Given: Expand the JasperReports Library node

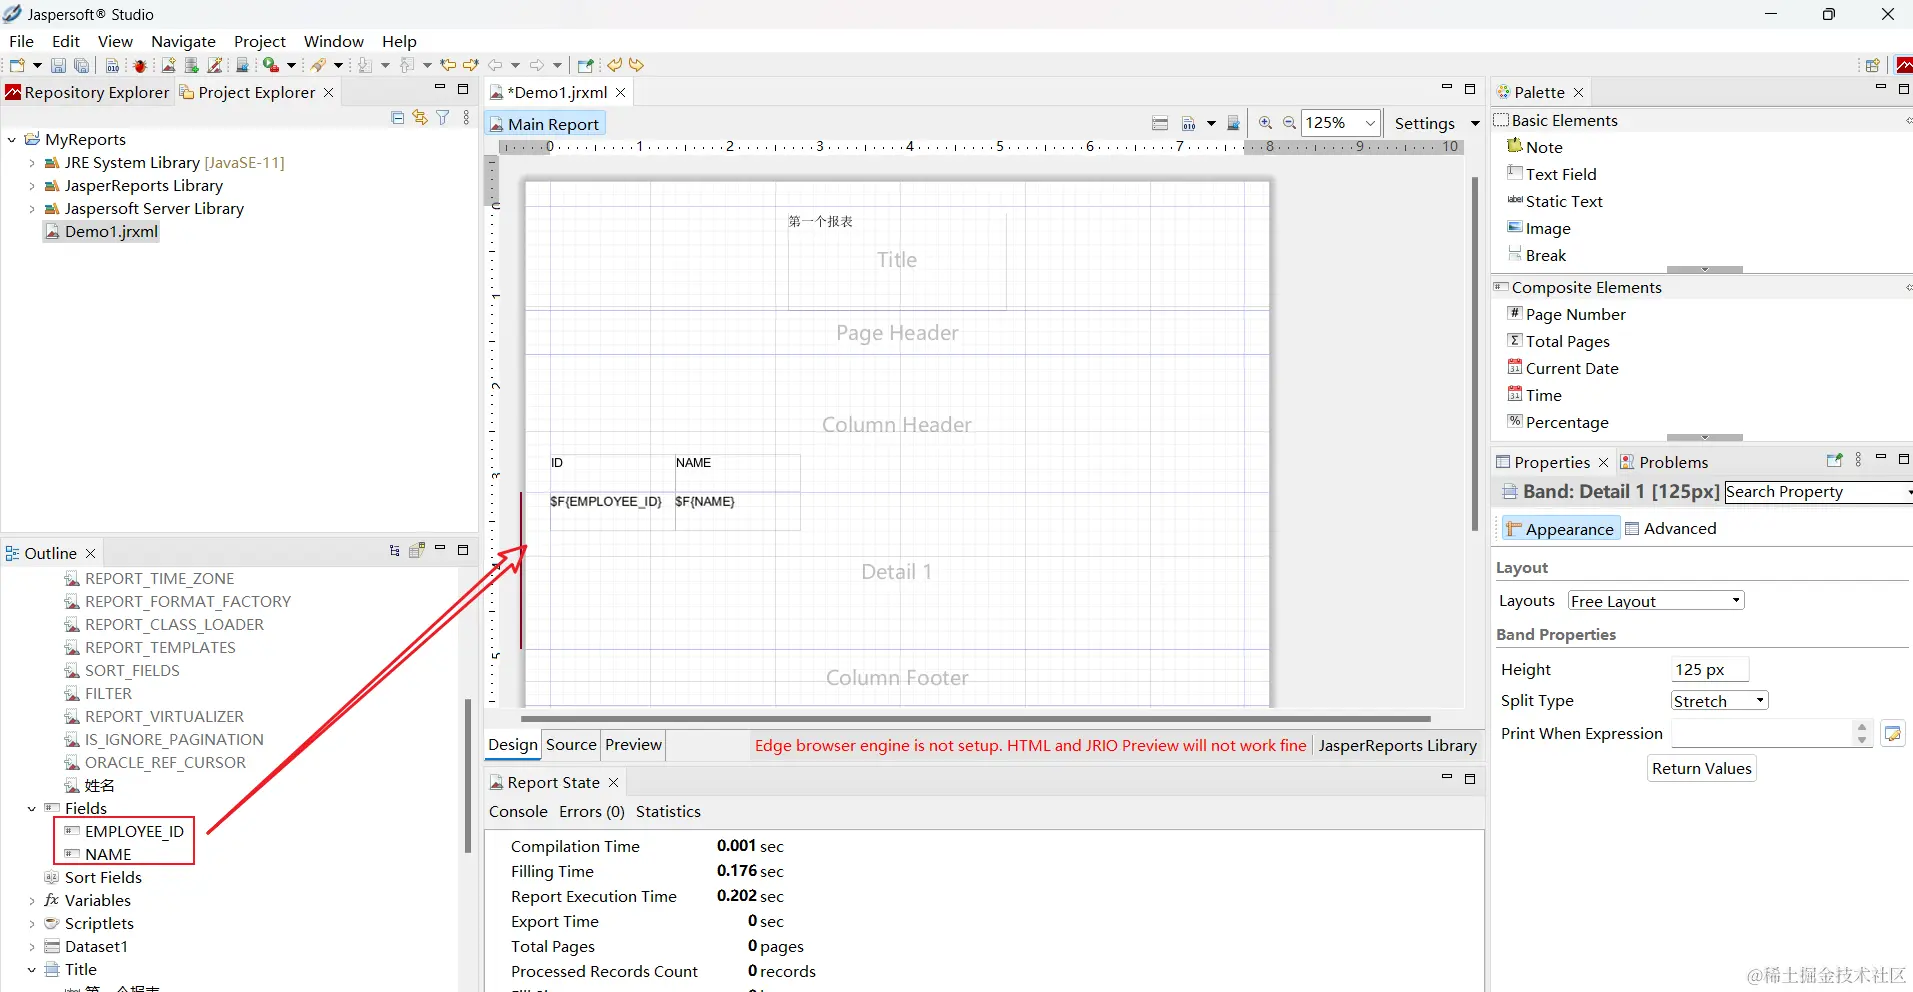Looking at the screenshot, I should click(x=32, y=186).
